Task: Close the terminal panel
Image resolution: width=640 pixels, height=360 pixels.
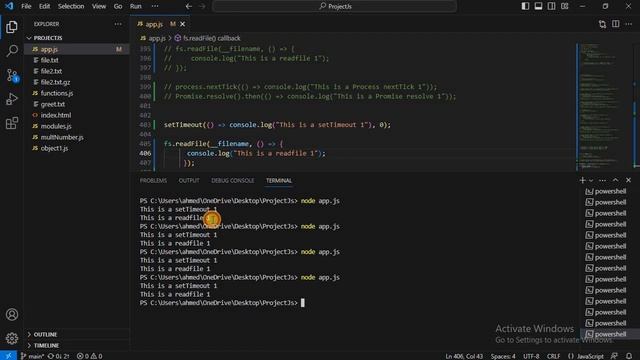Action: coord(628,180)
